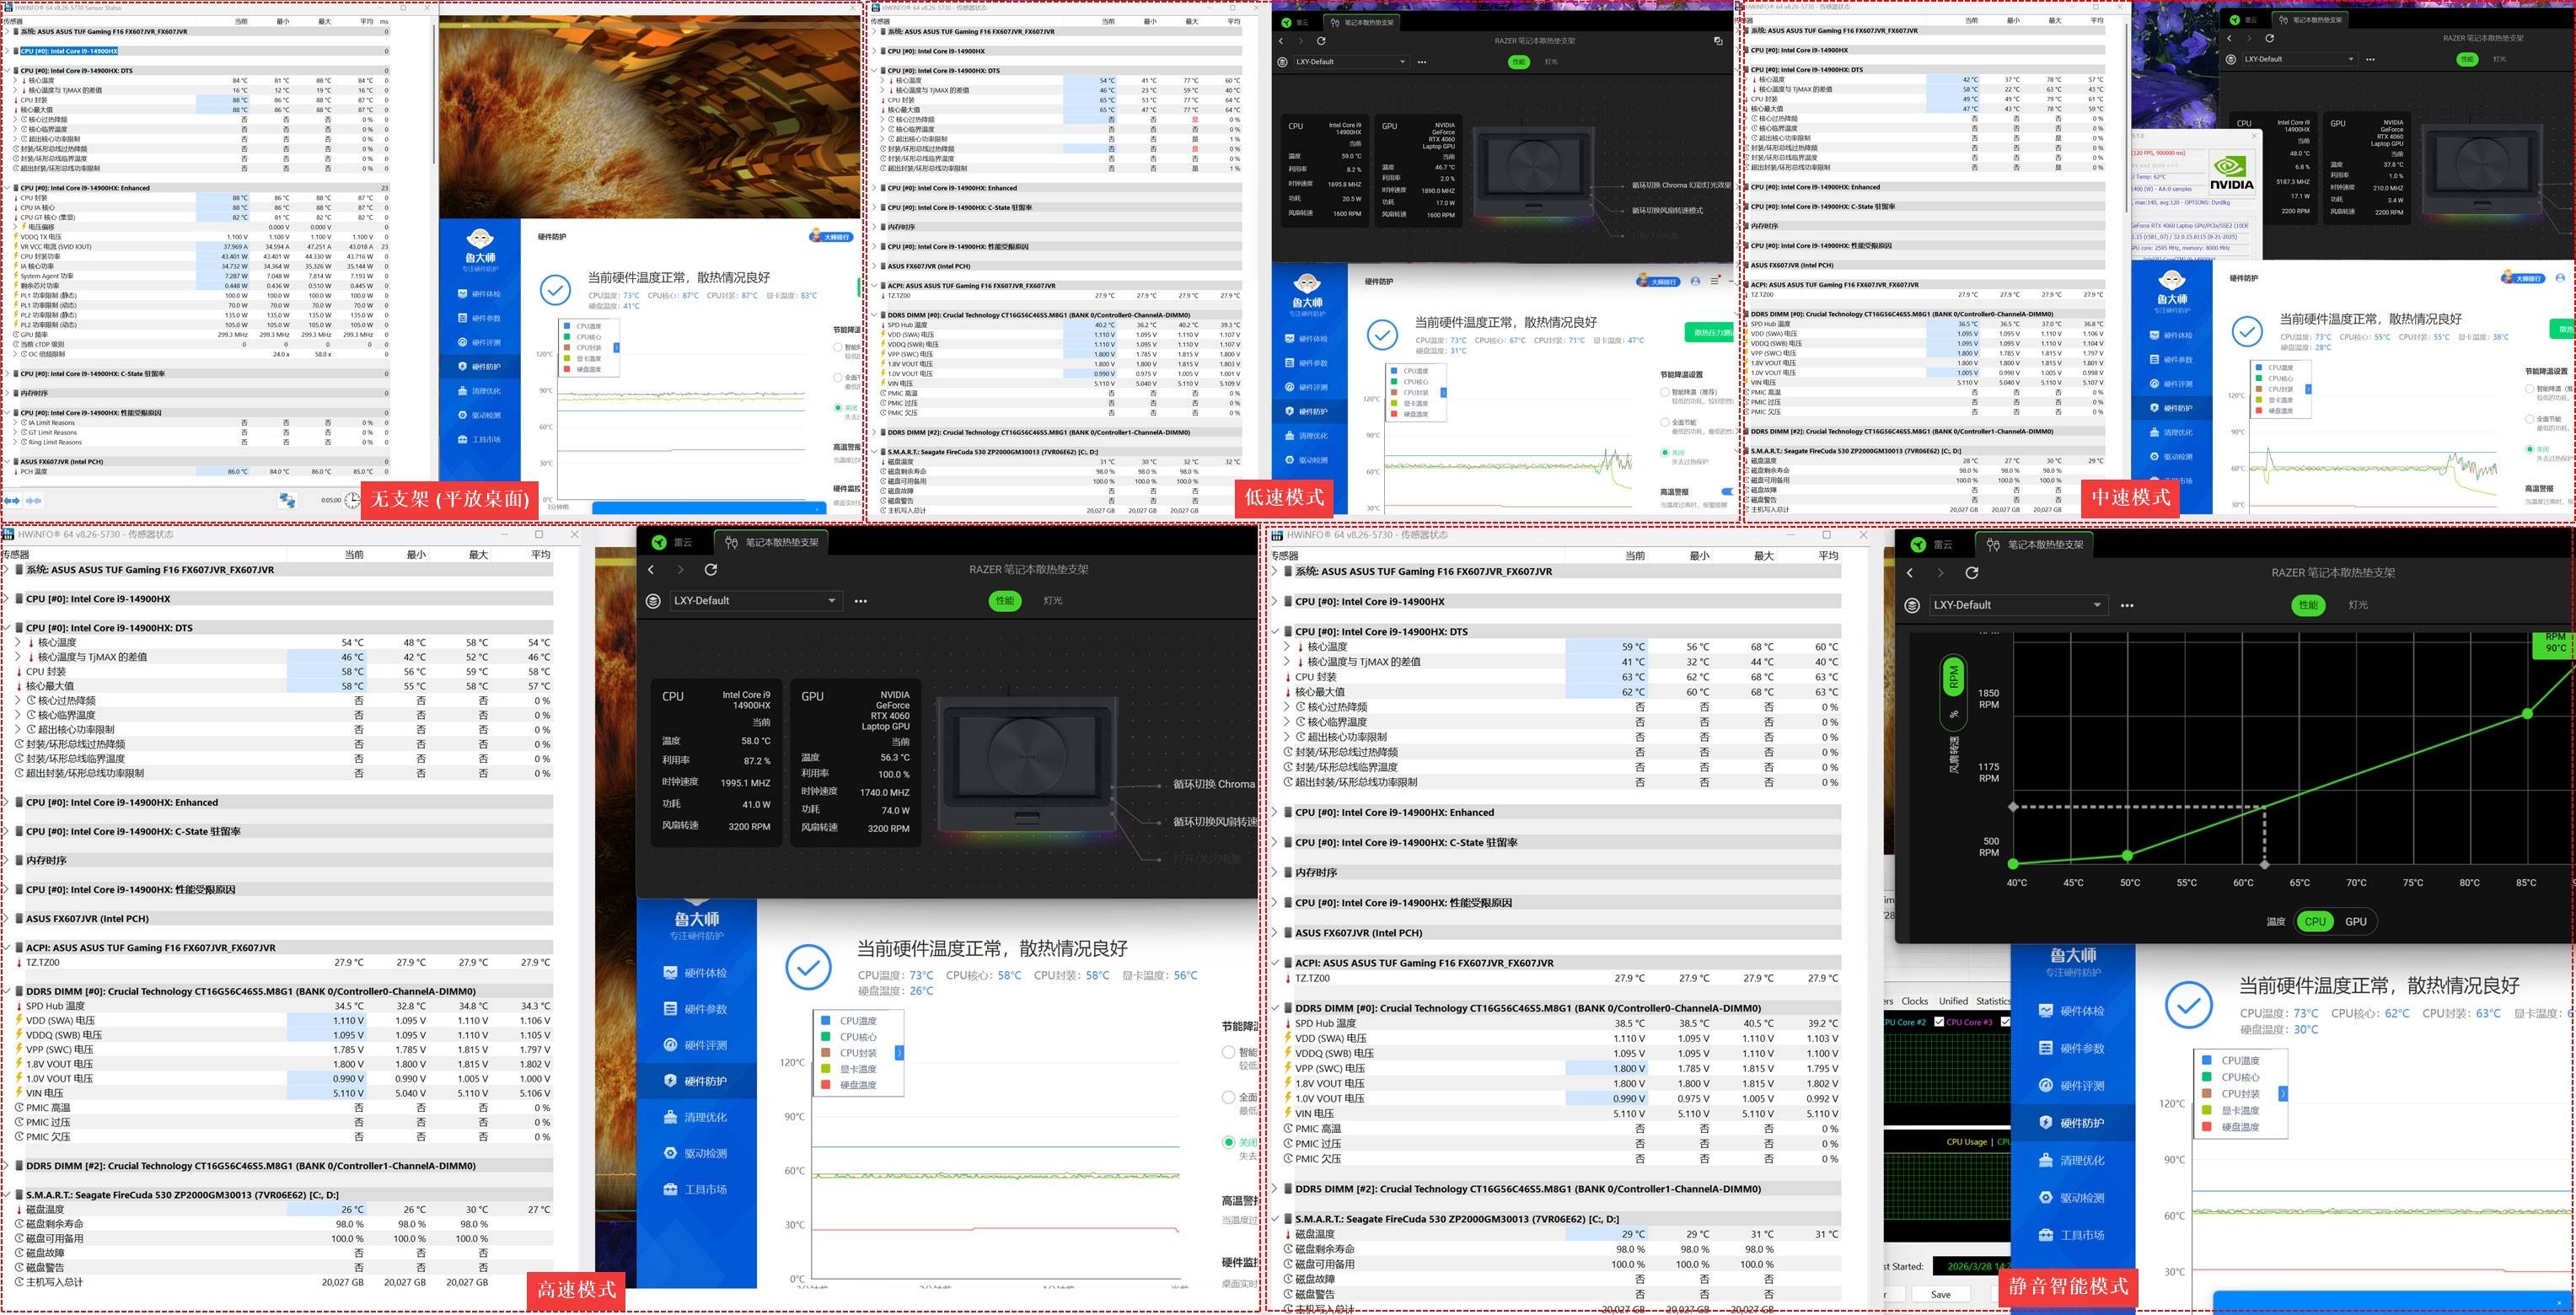Select the 关闭 radio under 节能降温选项
Image resolution: width=2576 pixels, height=1315 pixels.
click(x=1229, y=1142)
